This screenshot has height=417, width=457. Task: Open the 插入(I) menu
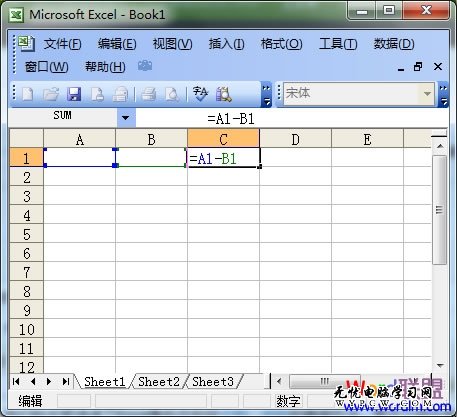[226, 44]
